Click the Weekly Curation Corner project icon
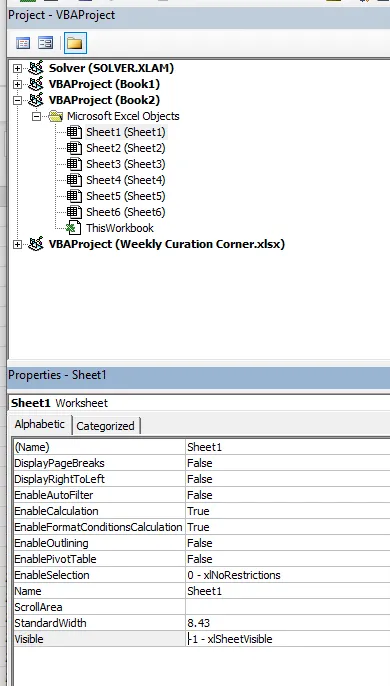390x686 pixels. click(36, 244)
